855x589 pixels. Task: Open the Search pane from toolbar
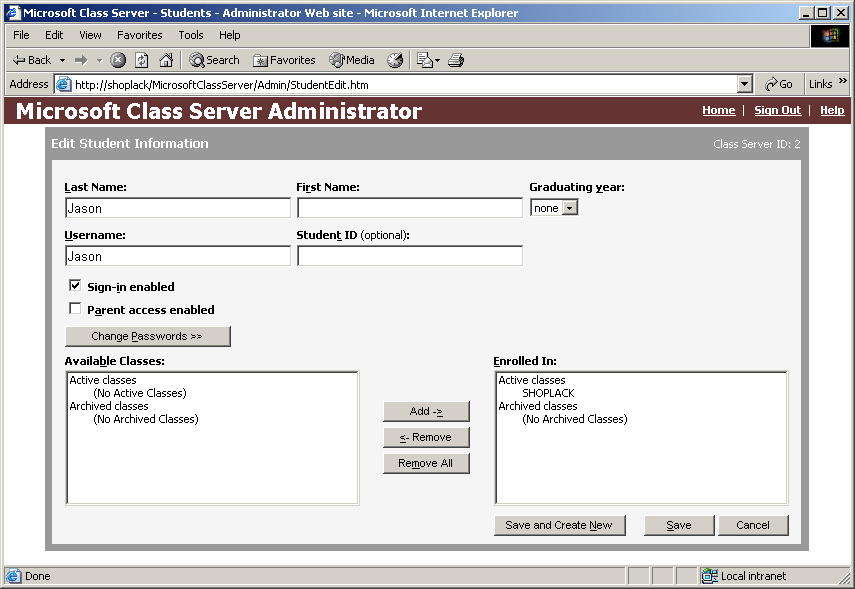[214, 60]
